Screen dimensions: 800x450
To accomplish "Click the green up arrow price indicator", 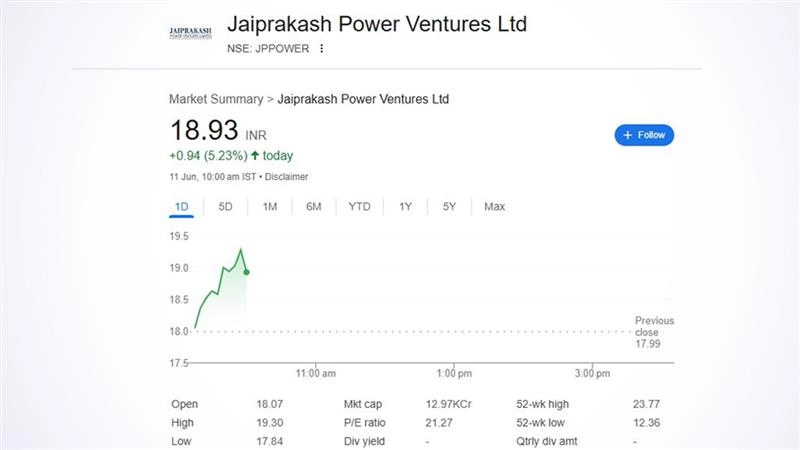I will pyautogui.click(x=255, y=155).
